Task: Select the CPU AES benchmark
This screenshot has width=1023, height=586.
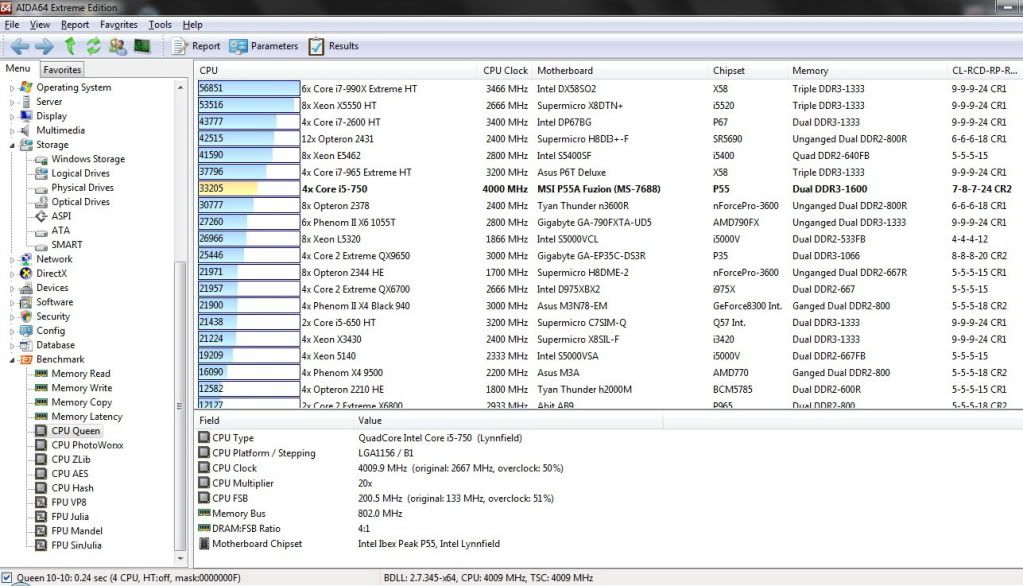Action: 70,474
